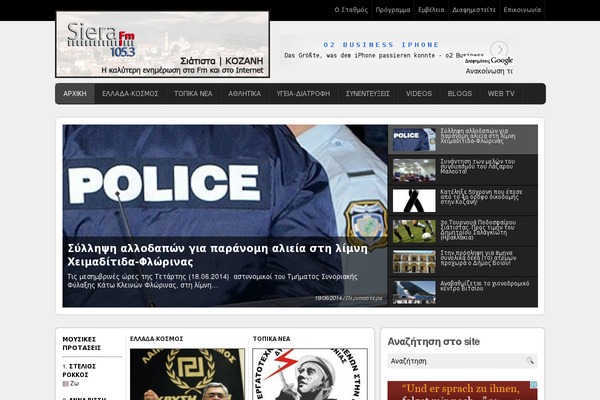Open the Πρόγραμμα top menu link
The image size is (600, 400).
click(393, 10)
